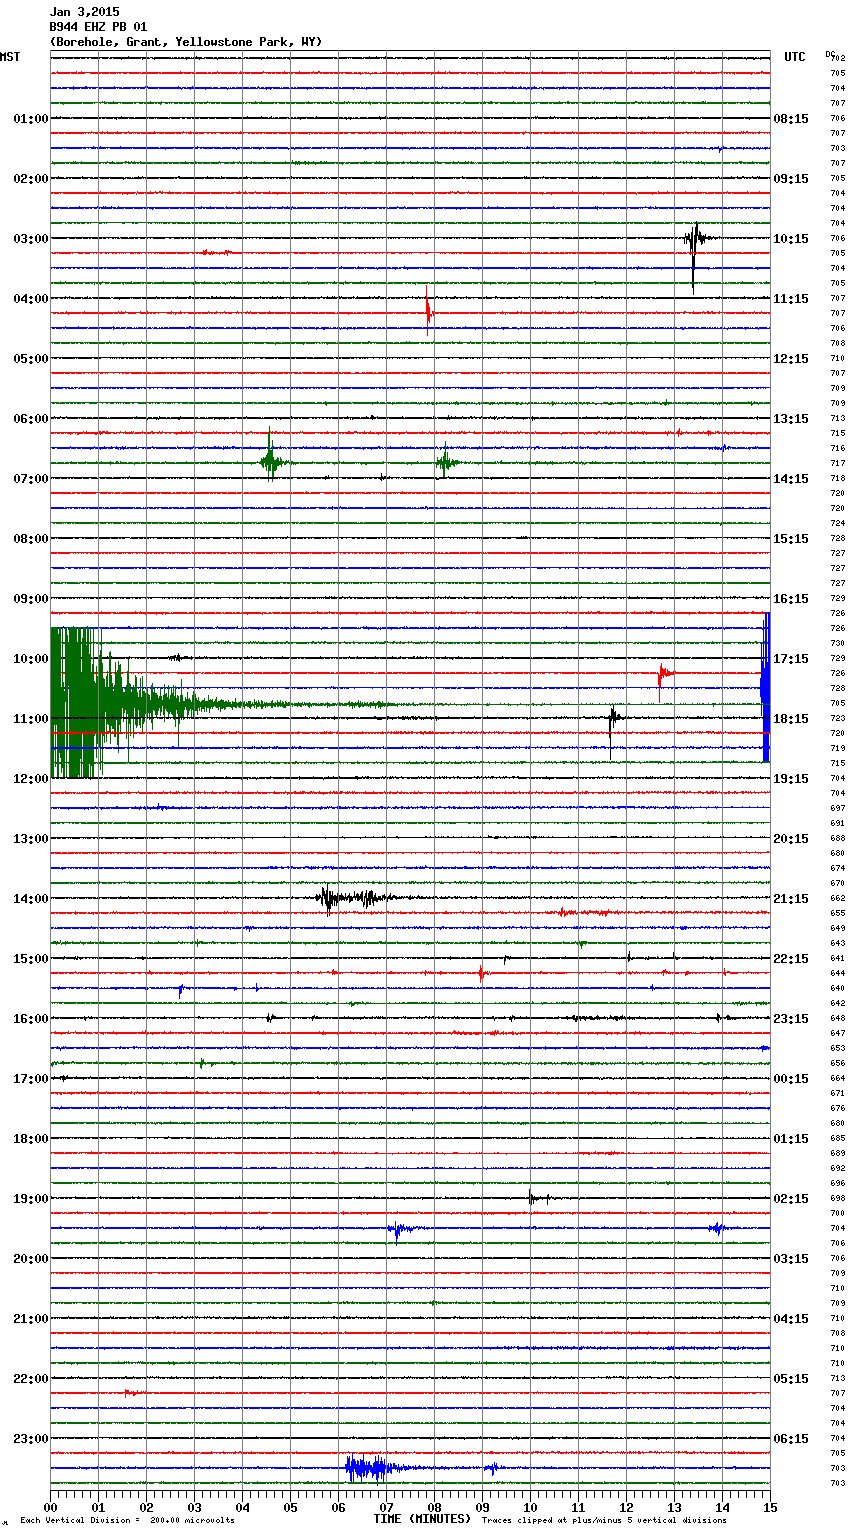Click the Borehole, Grant, Yellowstone Park location text
The height and width of the screenshot is (1534, 850).
click(x=186, y=42)
